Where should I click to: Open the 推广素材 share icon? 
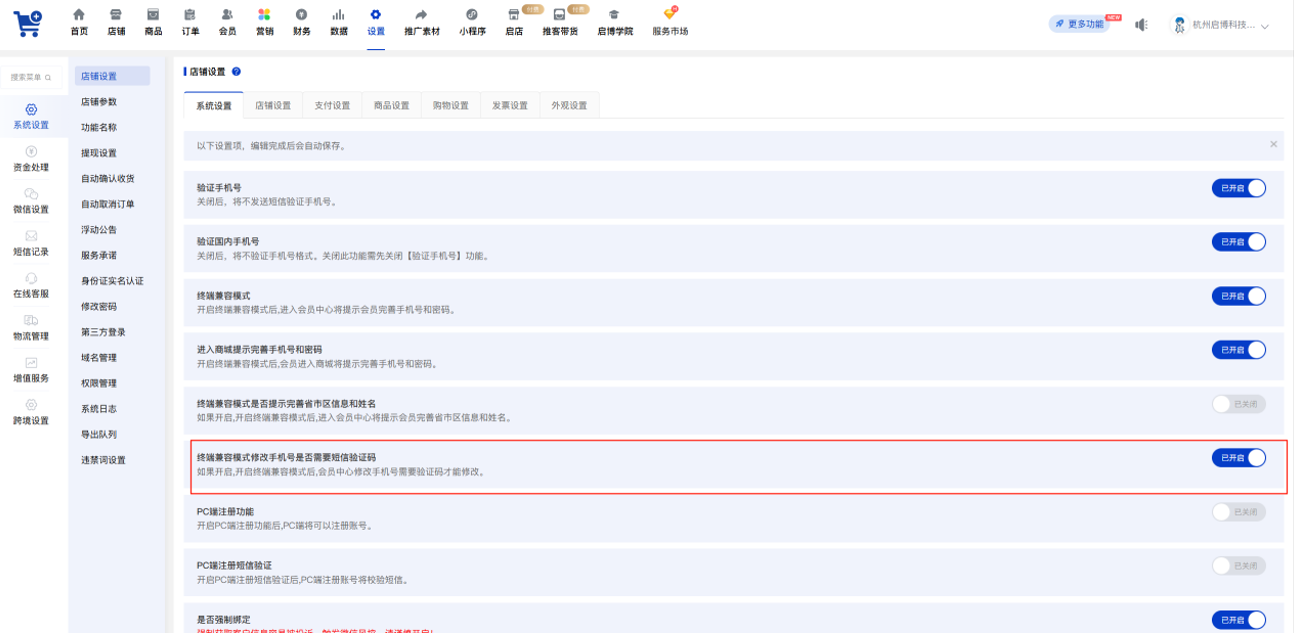click(x=421, y=15)
